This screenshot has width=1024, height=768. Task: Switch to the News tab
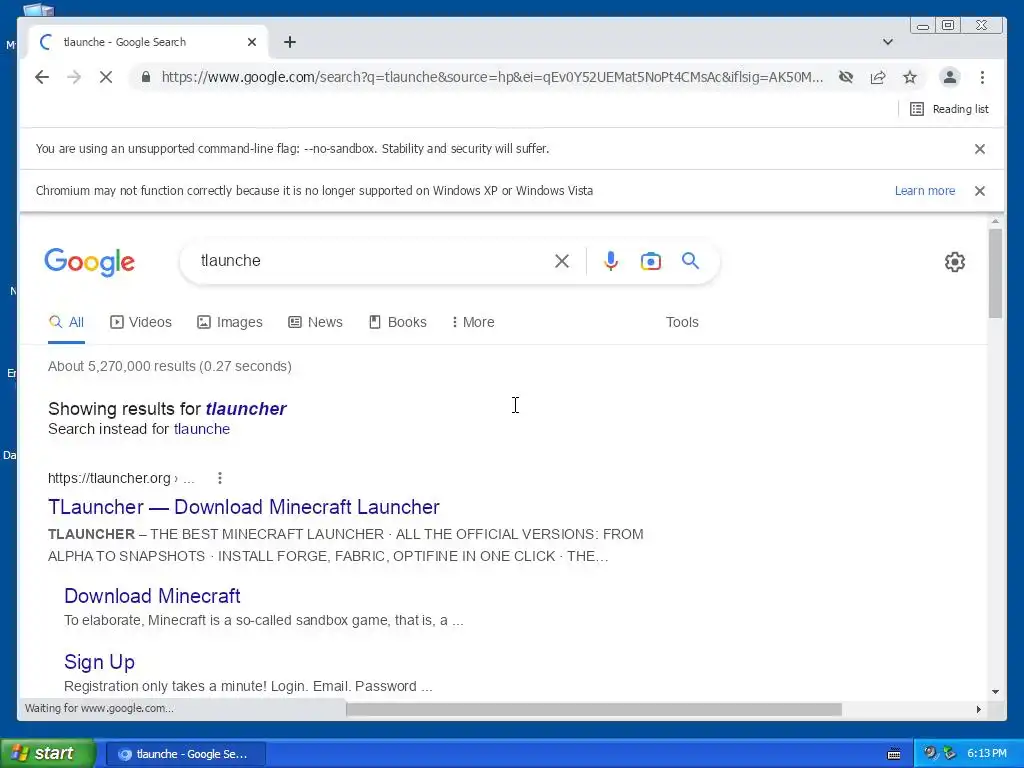point(315,322)
